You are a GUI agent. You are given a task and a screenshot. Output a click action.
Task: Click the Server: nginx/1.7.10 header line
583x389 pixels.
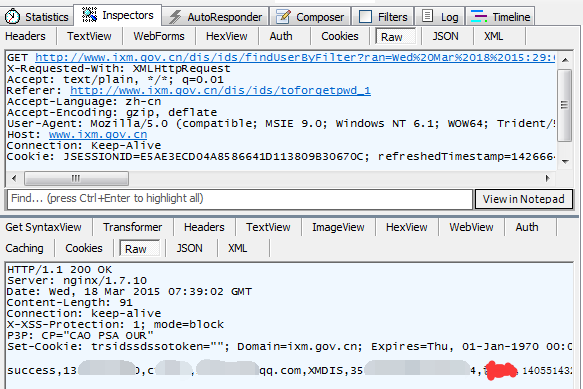coord(77,281)
